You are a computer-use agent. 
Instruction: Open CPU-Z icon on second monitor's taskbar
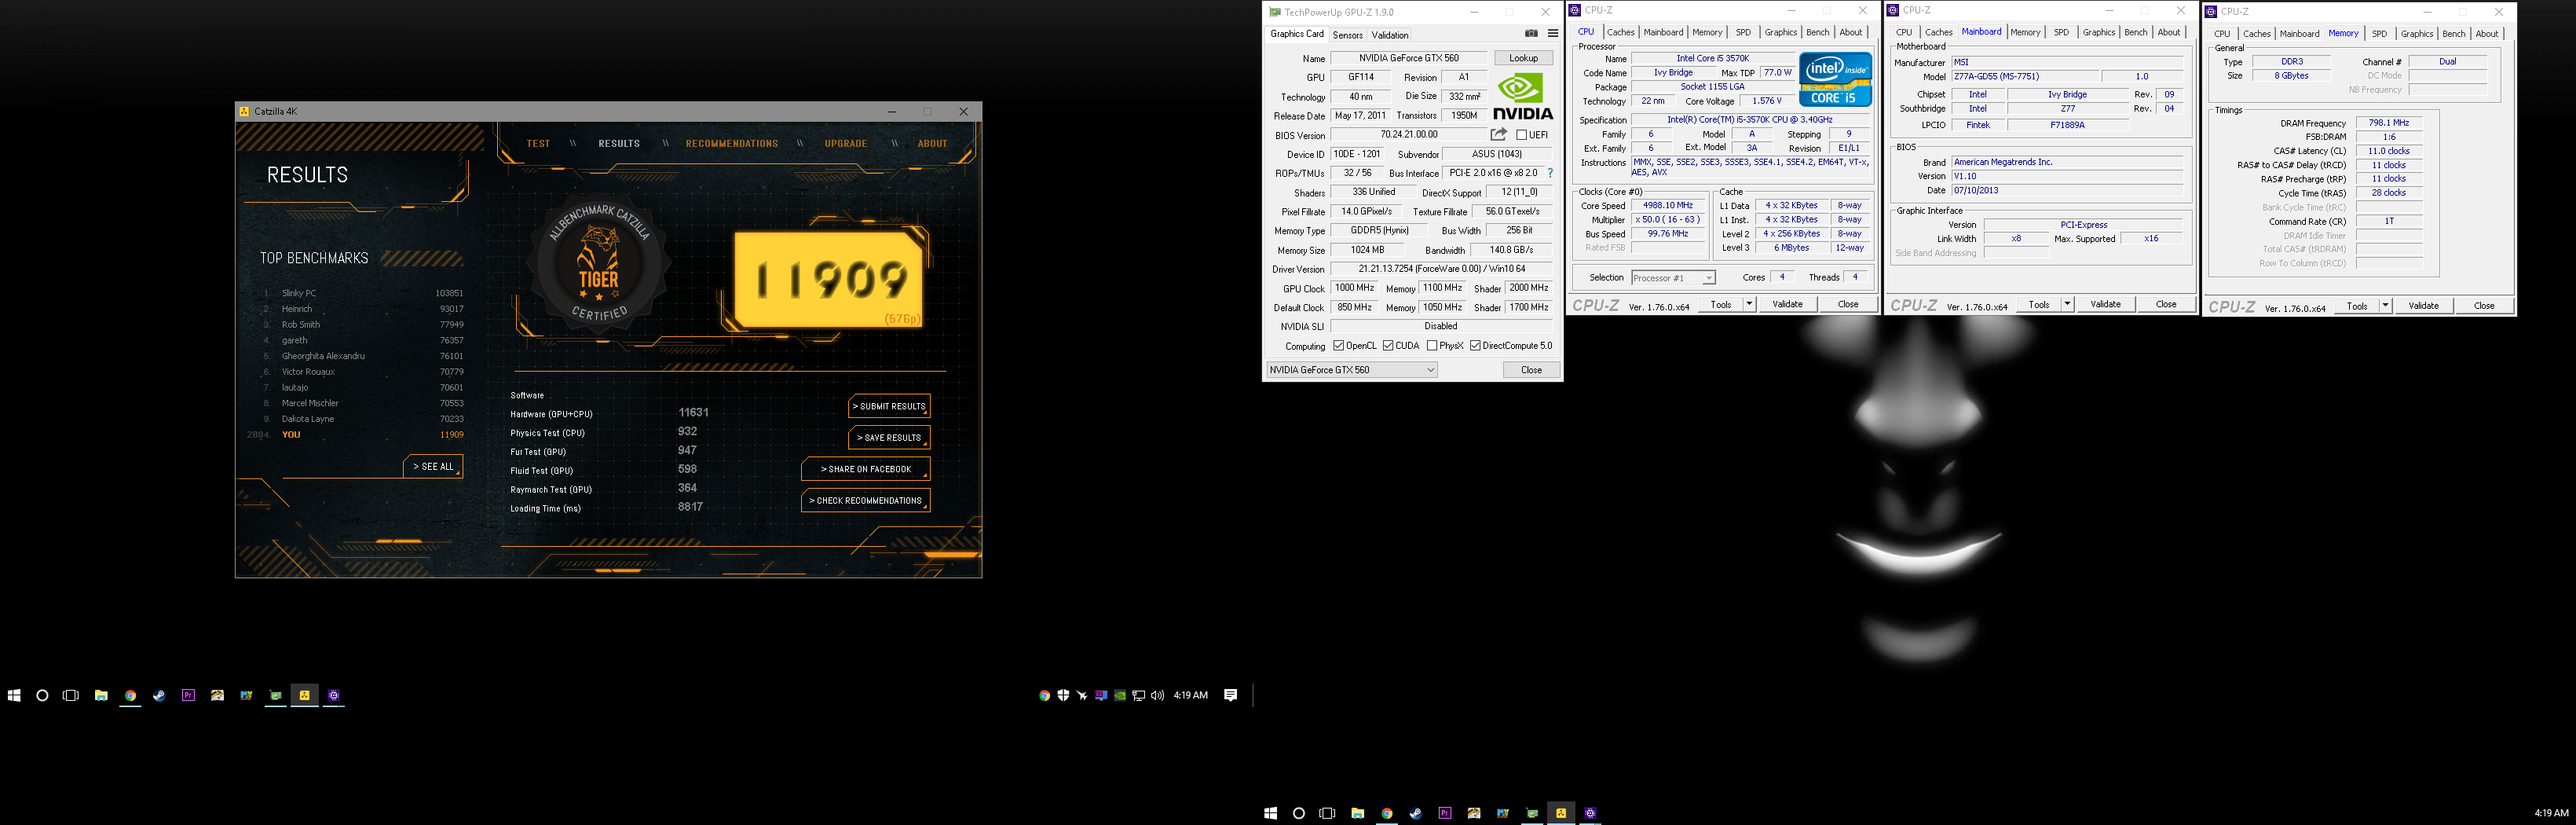point(1590,813)
